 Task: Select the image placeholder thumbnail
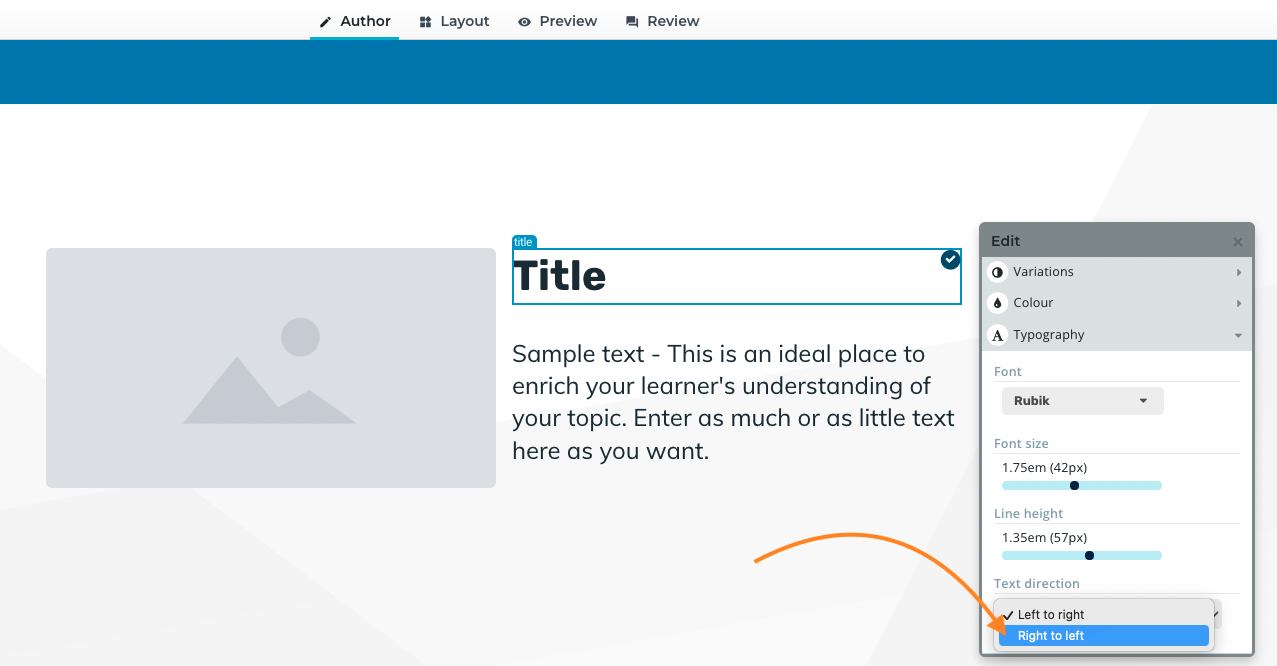[271, 368]
